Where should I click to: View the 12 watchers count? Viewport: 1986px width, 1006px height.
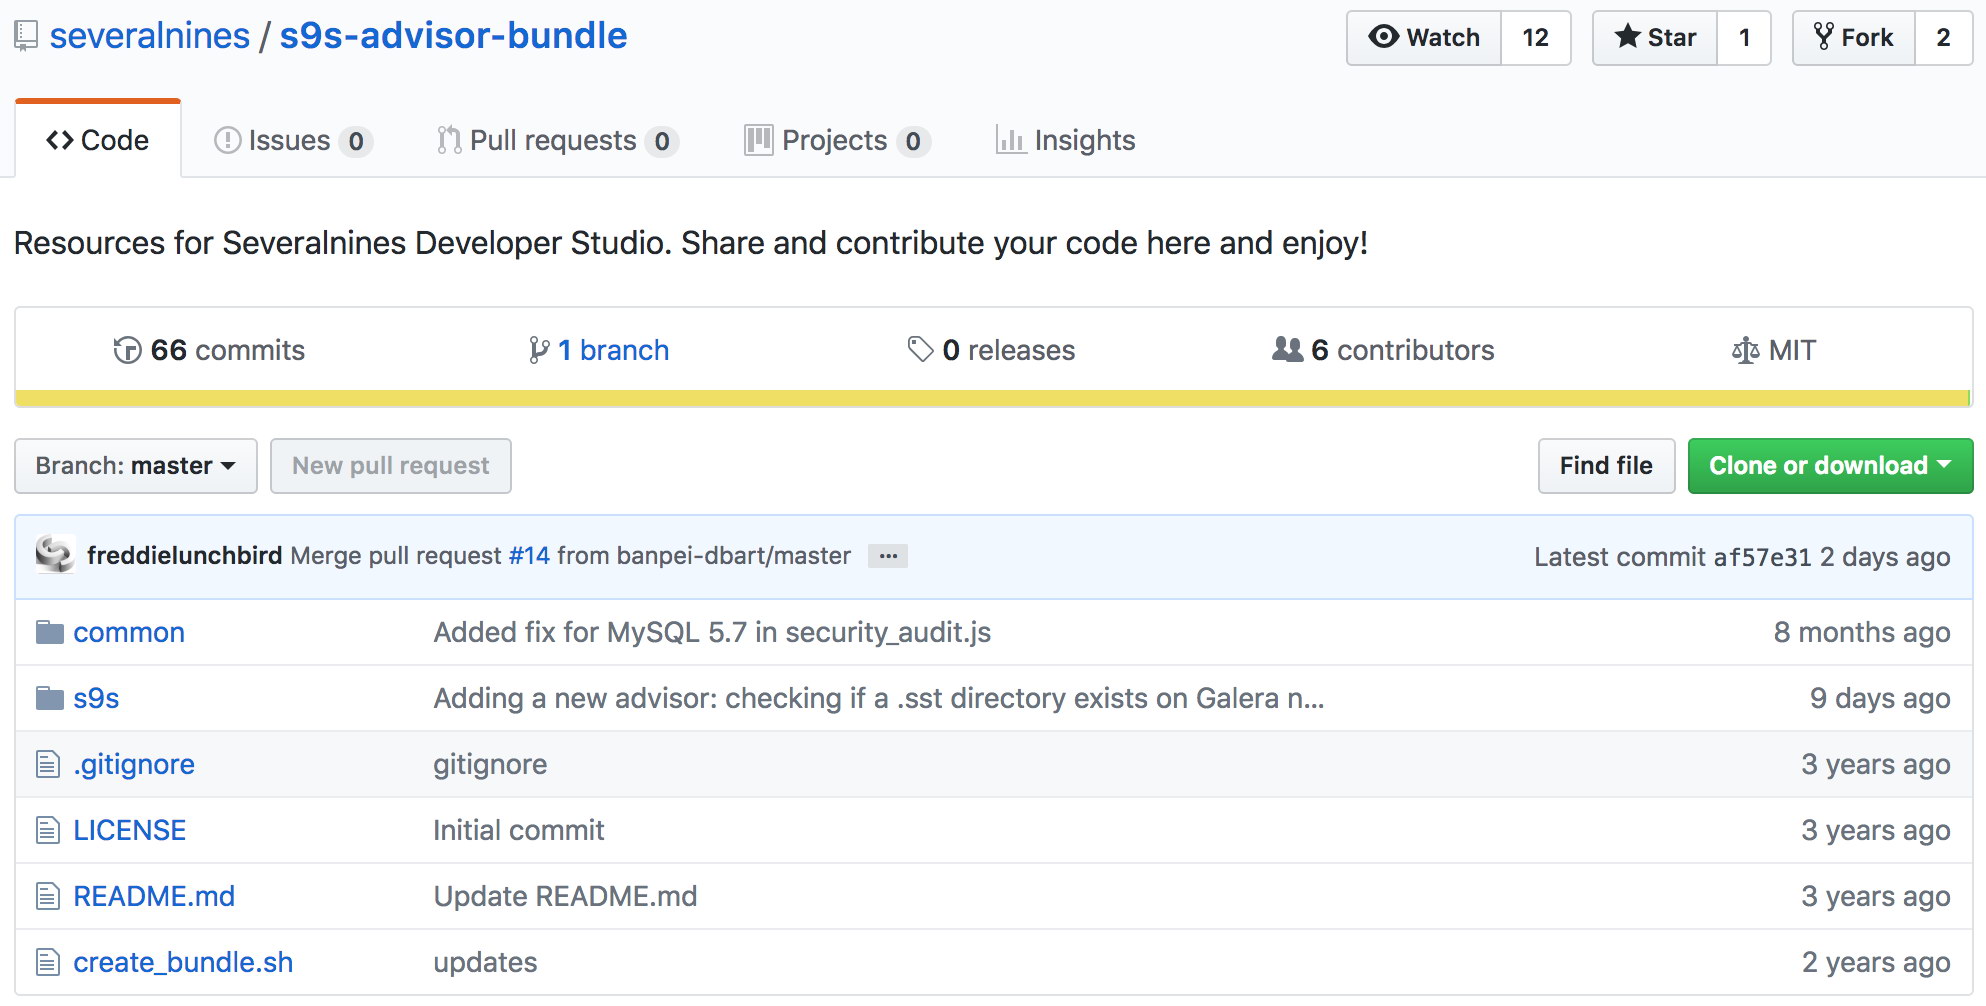coord(1535,38)
